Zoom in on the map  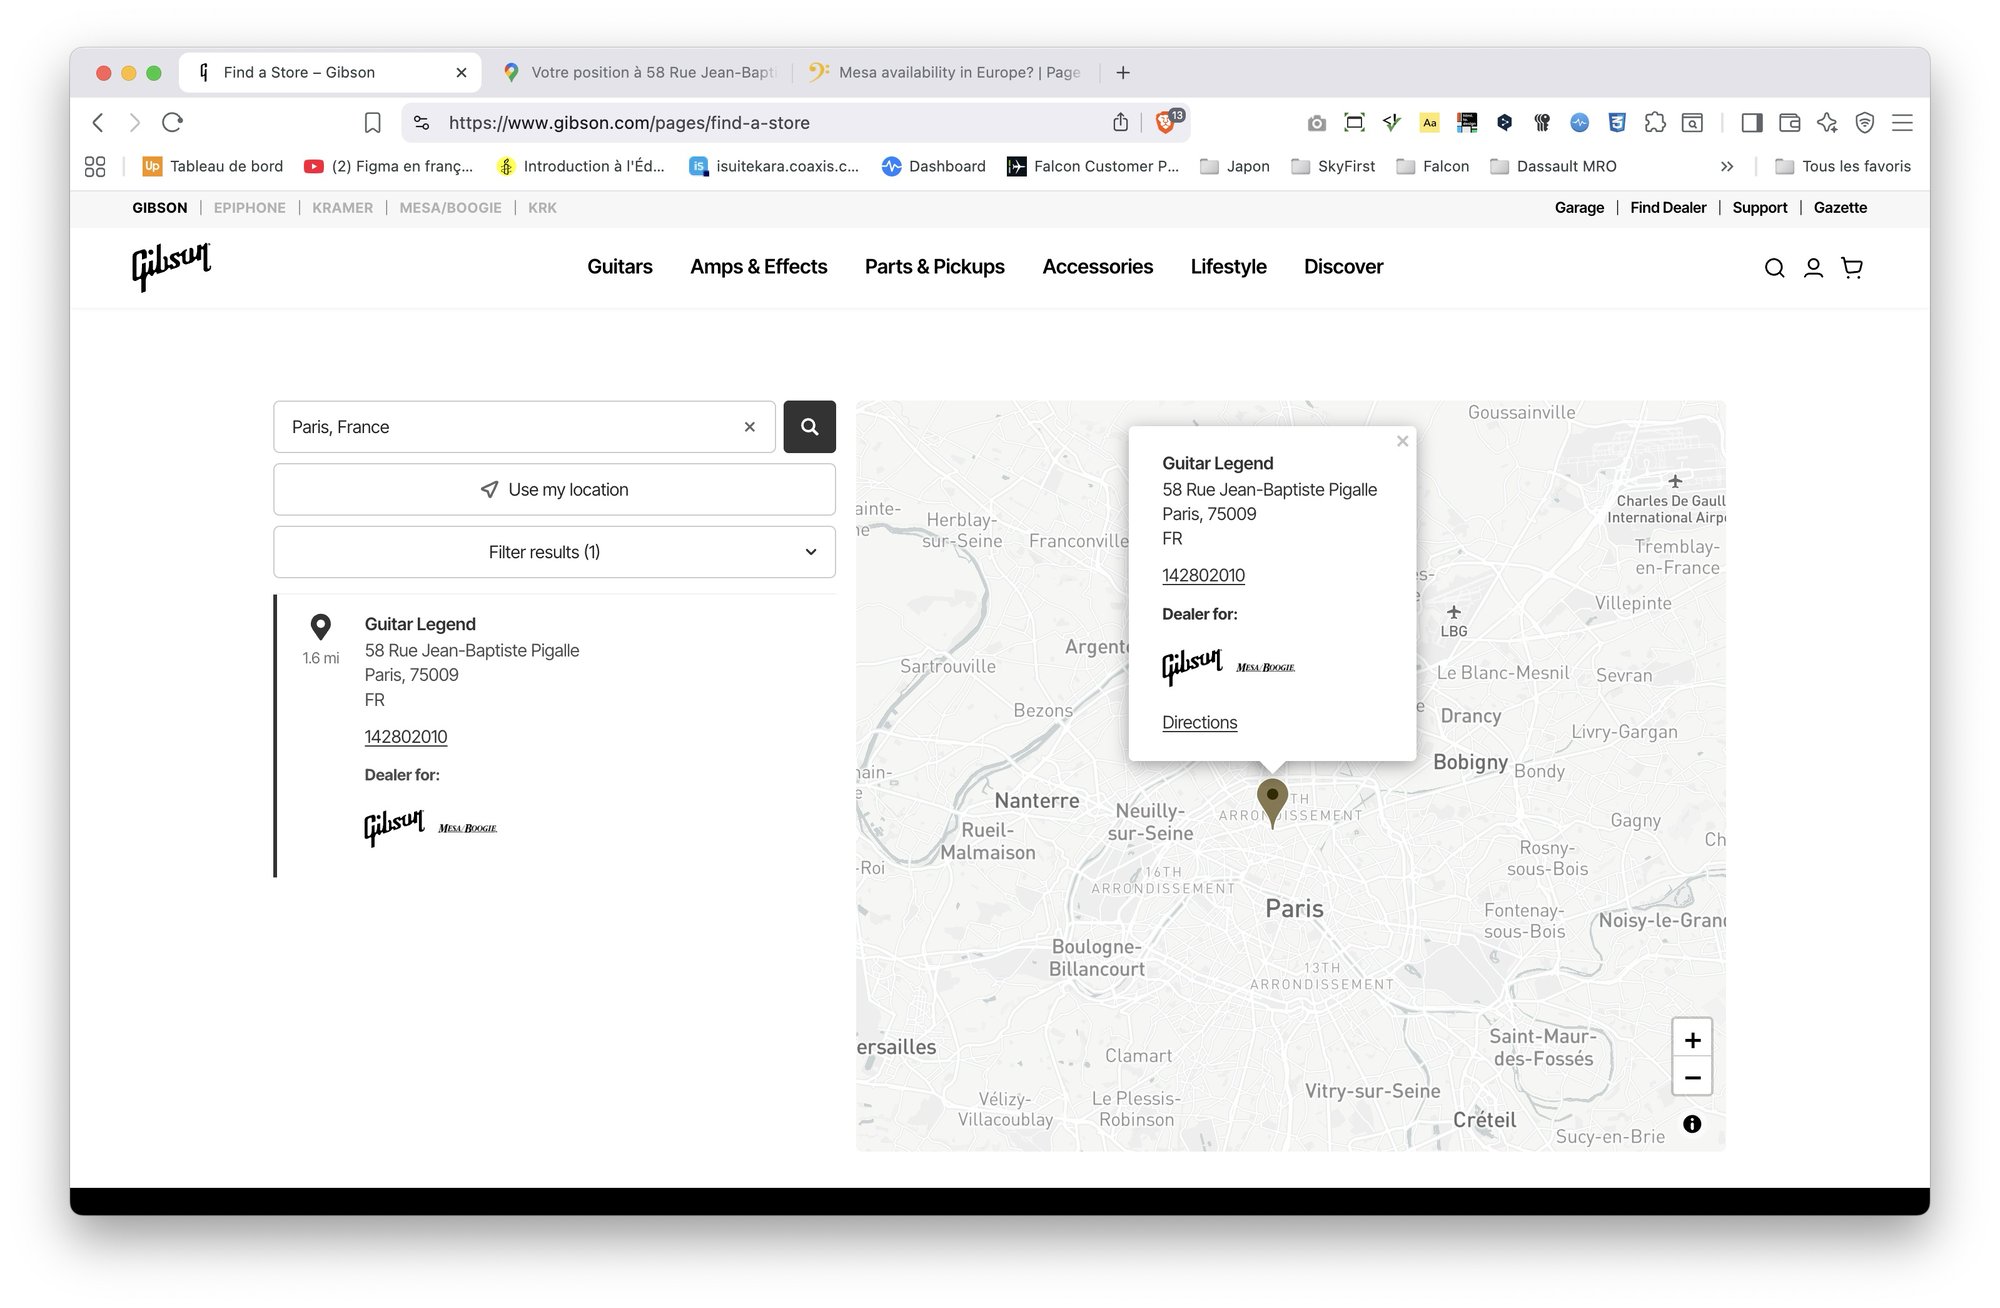click(x=1692, y=1040)
